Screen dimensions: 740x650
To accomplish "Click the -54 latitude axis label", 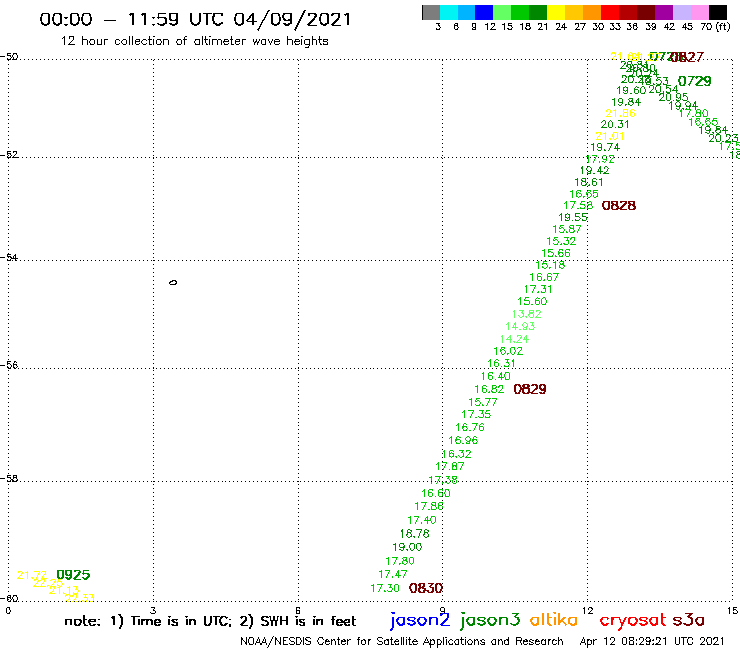I will point(9,258).
